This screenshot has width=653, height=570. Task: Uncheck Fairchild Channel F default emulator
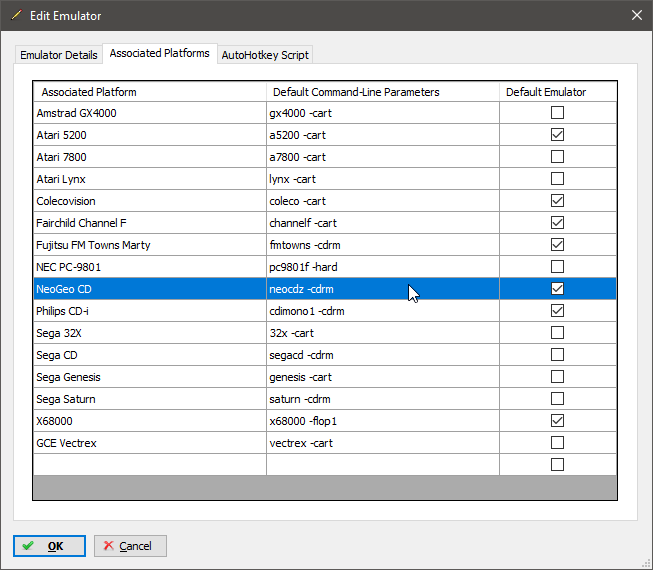[557, 223]
